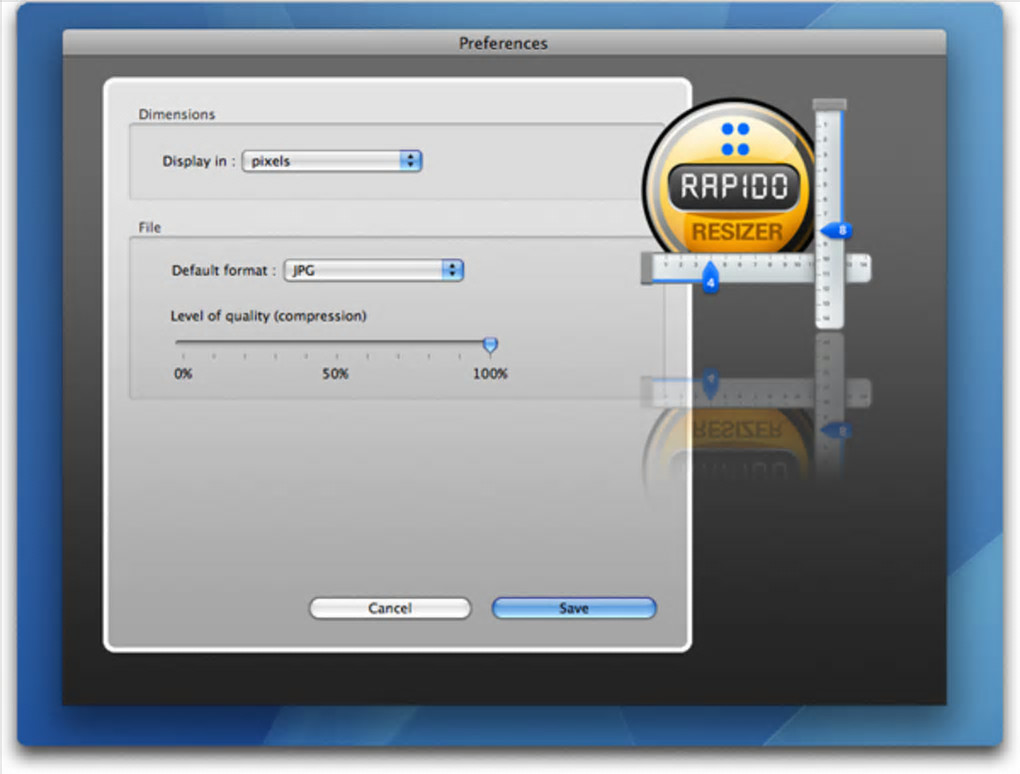Screen dimensions: 1020x774
Task: Set quality slider to the 0% mark
Action: click(x=183, y=342)
